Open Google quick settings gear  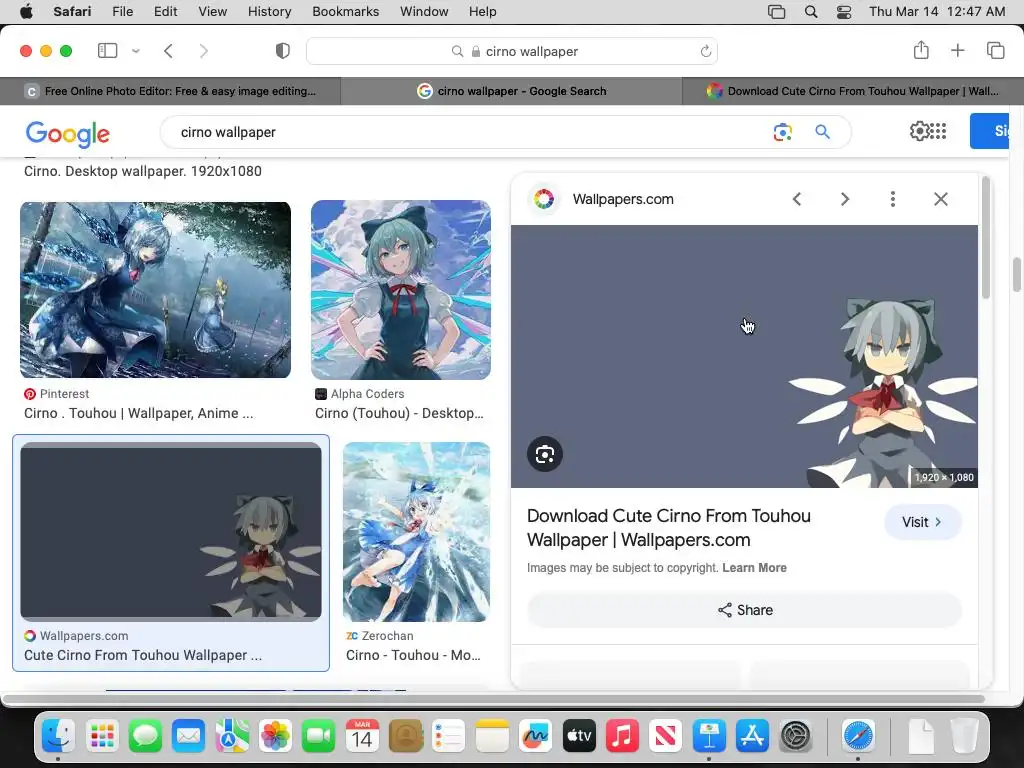pyautogui.click(x=920, y=131)
